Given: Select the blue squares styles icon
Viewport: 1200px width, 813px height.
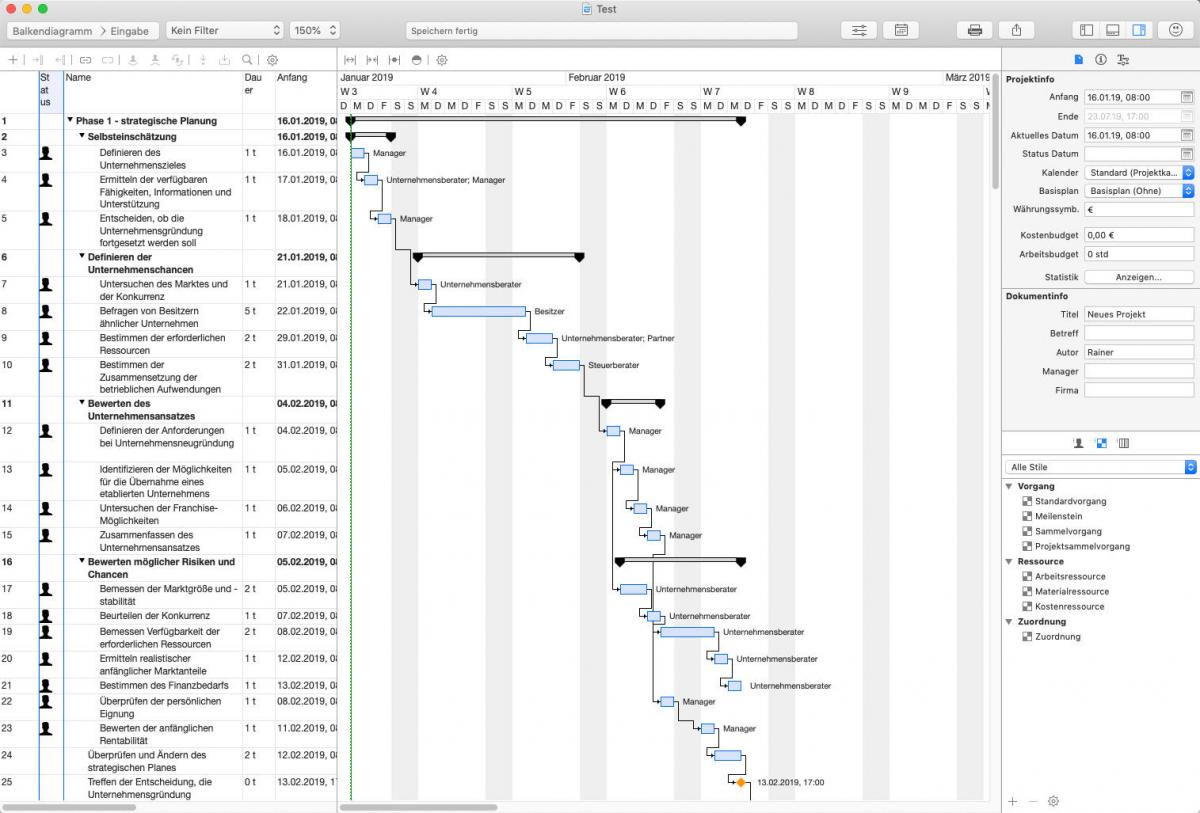Looking at the screenshot, I should click(1101, 442).
